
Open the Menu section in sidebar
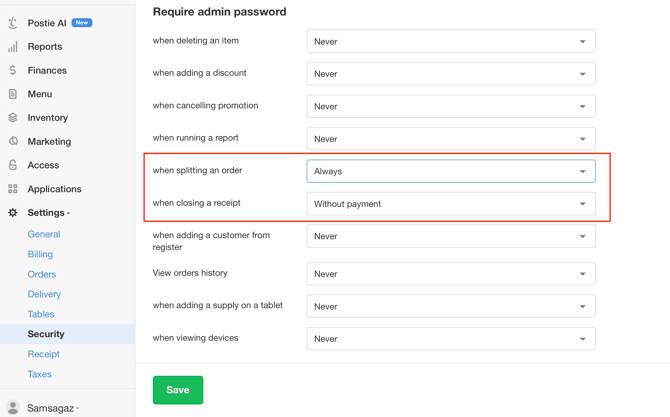40,94
